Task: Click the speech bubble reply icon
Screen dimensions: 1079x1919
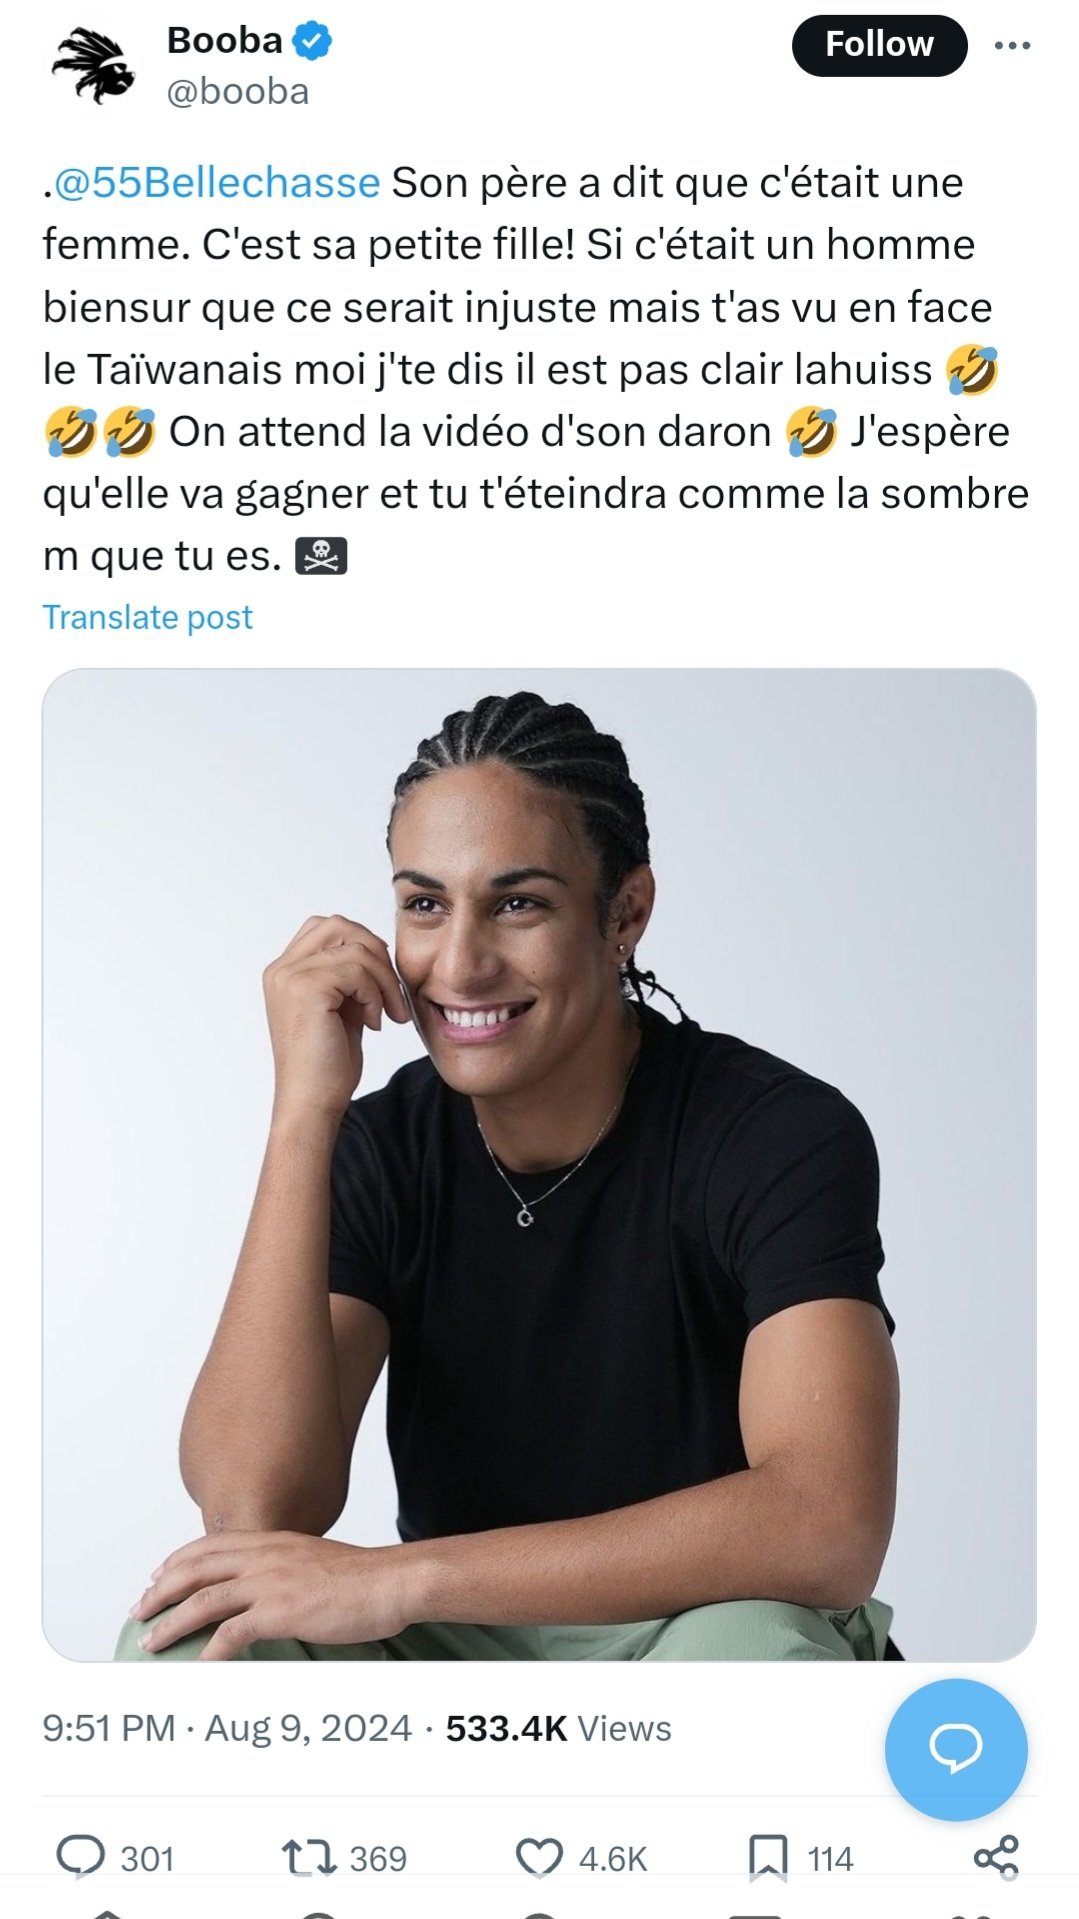Action: (x=80, y=1857)
